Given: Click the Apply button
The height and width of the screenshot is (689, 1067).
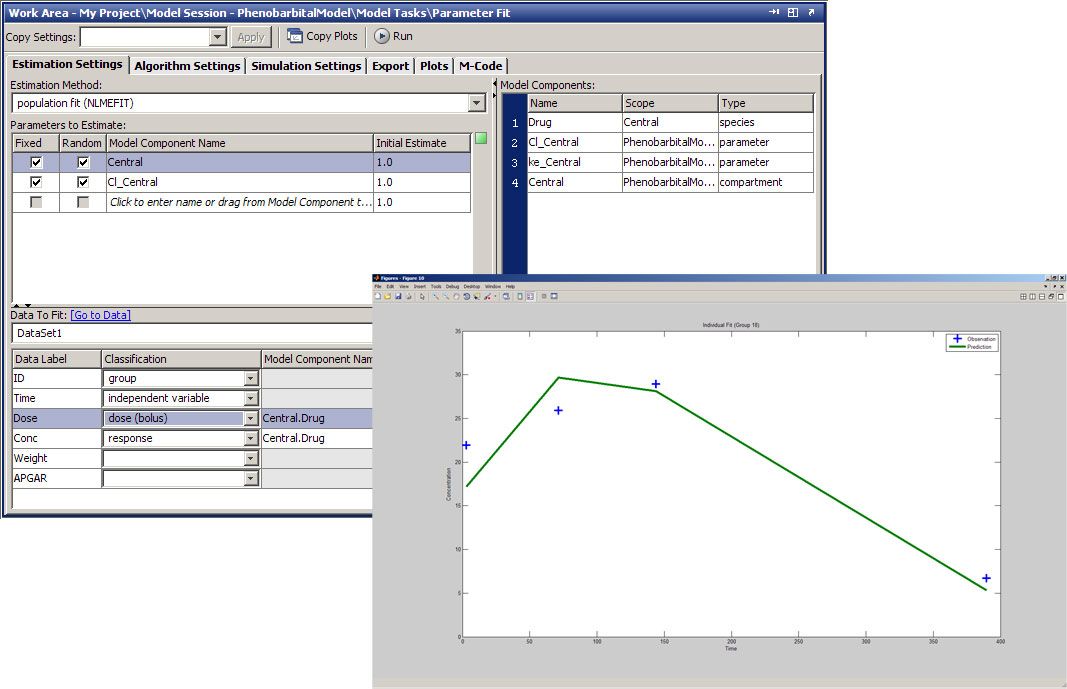Looking at the screenshot, I should 250,37.
